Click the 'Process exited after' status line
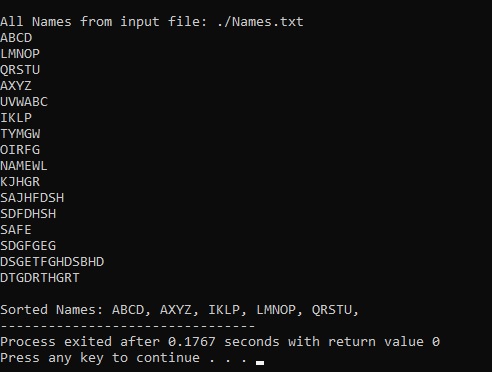 [220, 342]
